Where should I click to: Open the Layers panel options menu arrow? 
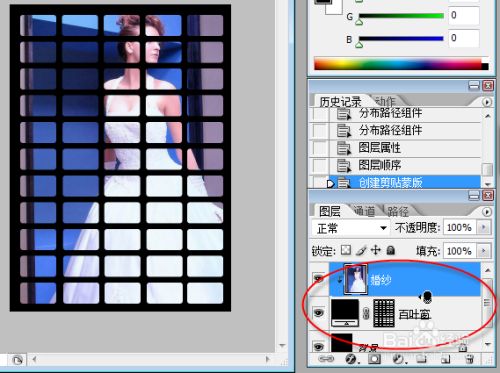[487, 212]
